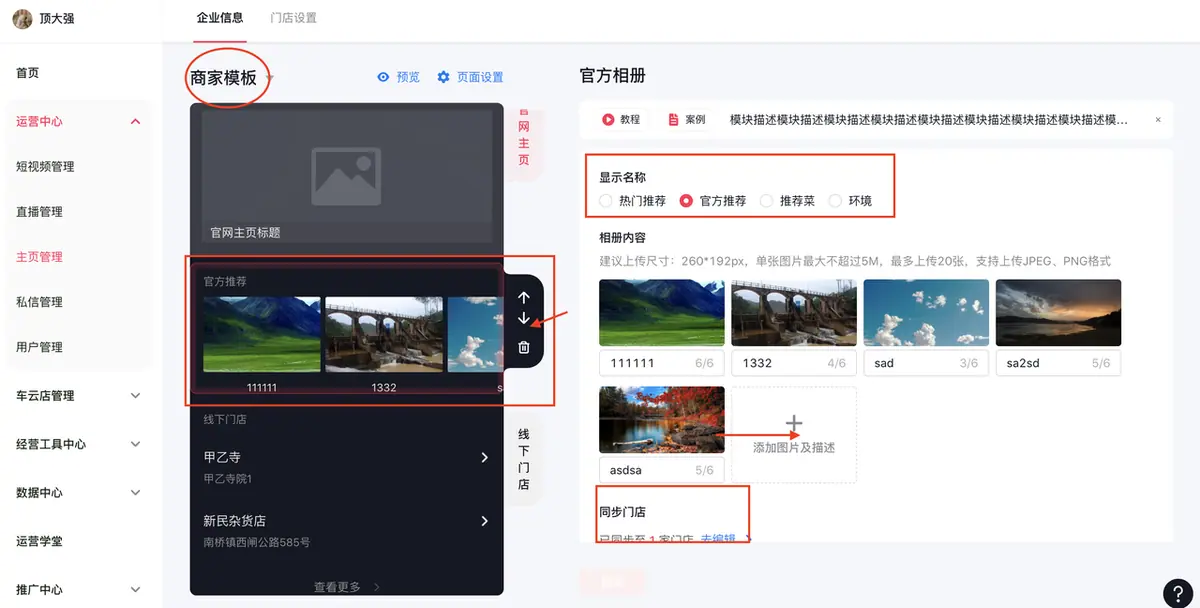This screenshot has height=608, width=1200.
Task: Click the 111111 thumbnail in the phone preview
Action: click(x=262, y=334)
